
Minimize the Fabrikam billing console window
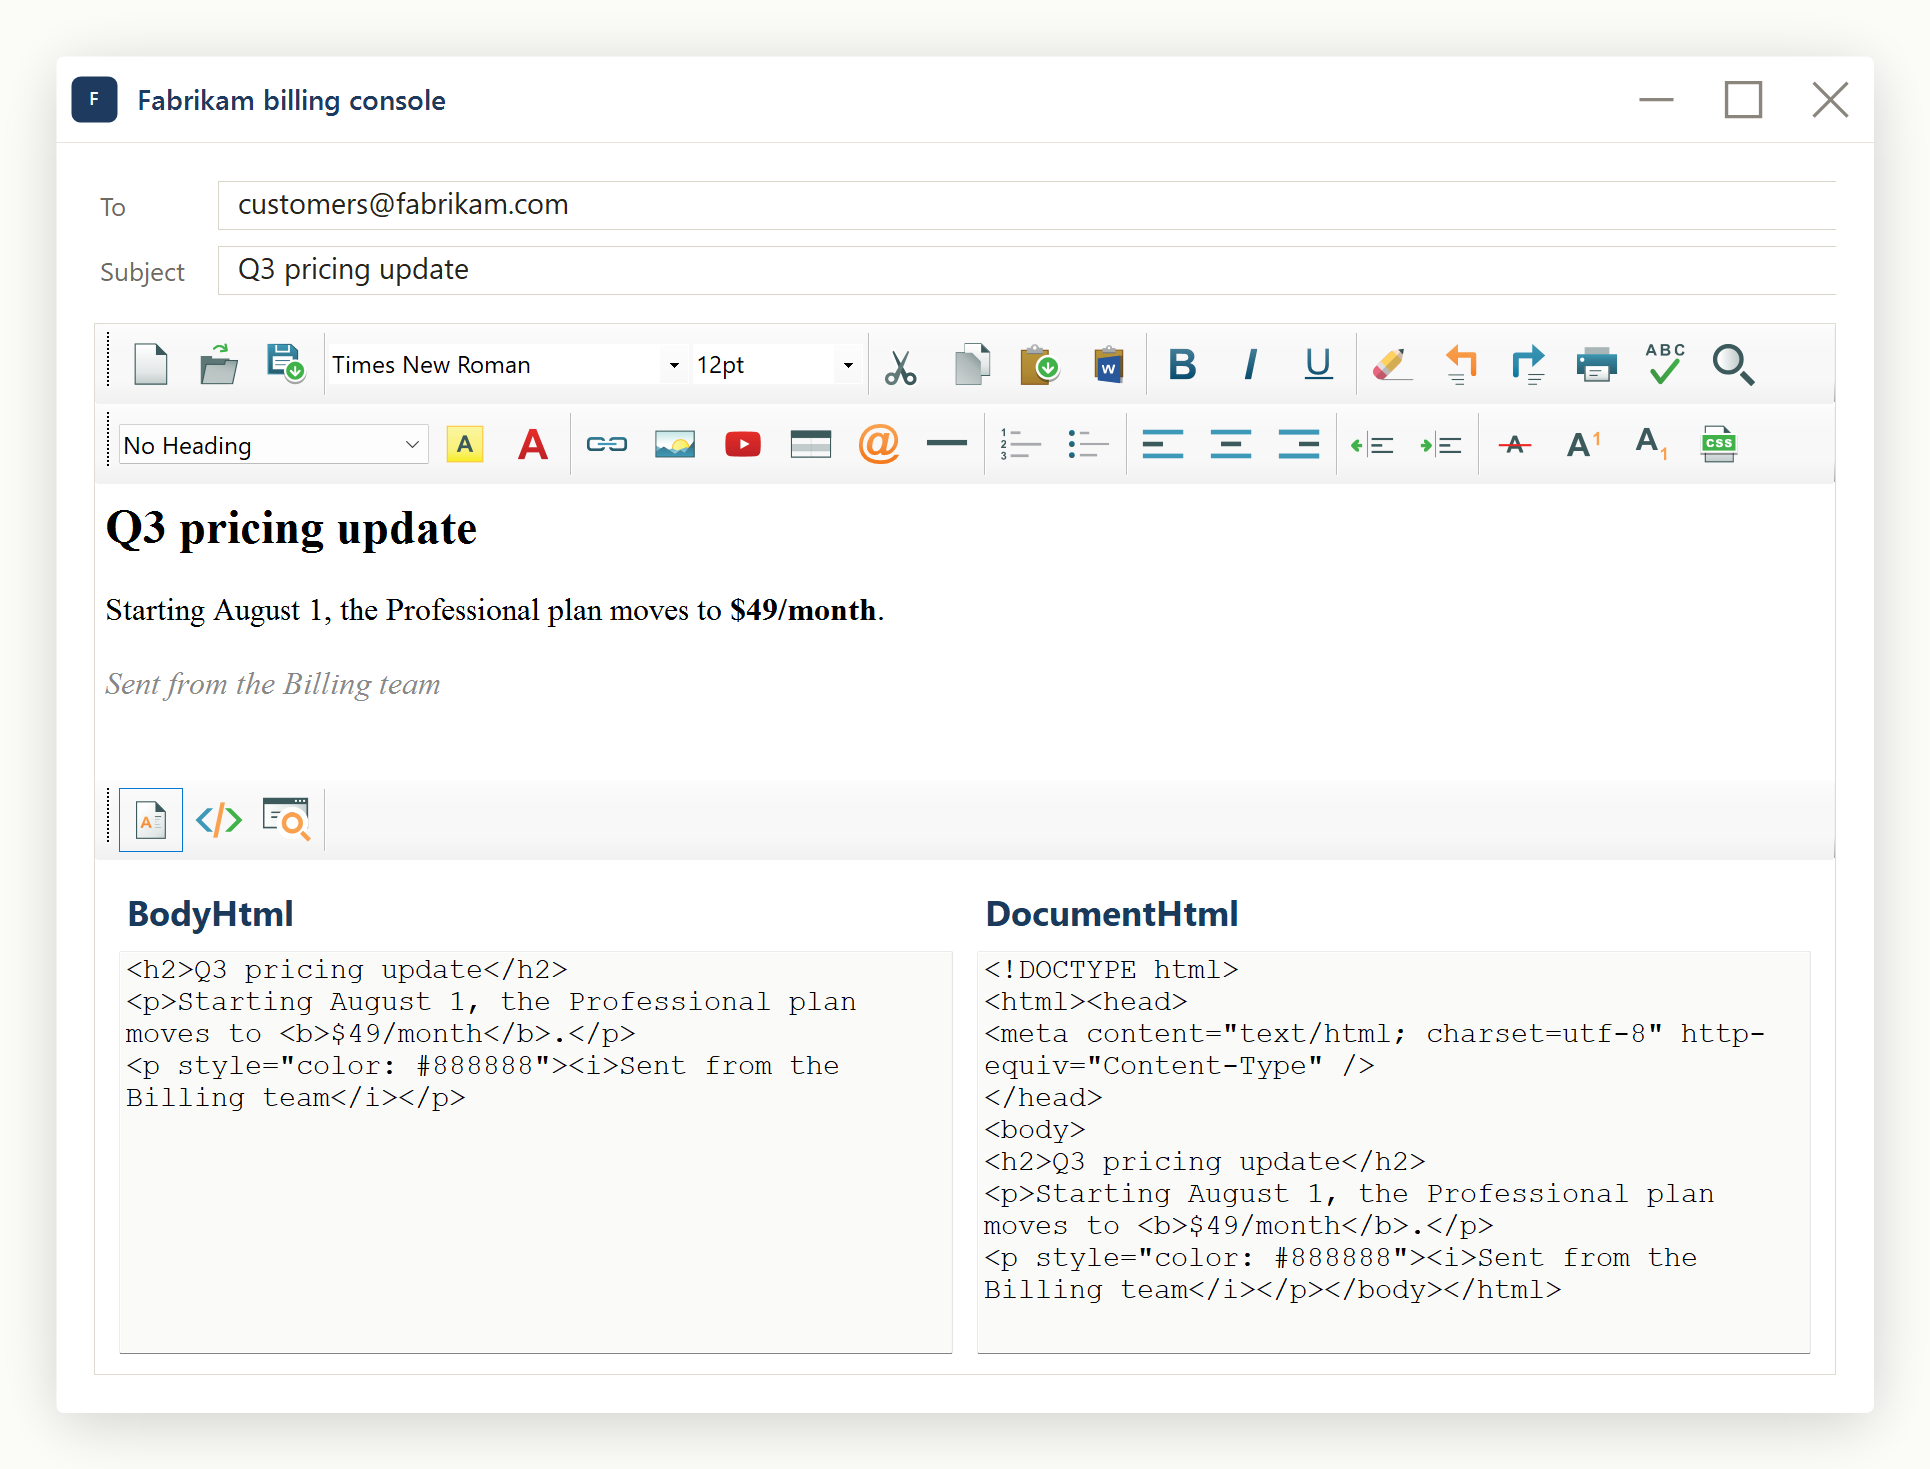(1656, 100)
